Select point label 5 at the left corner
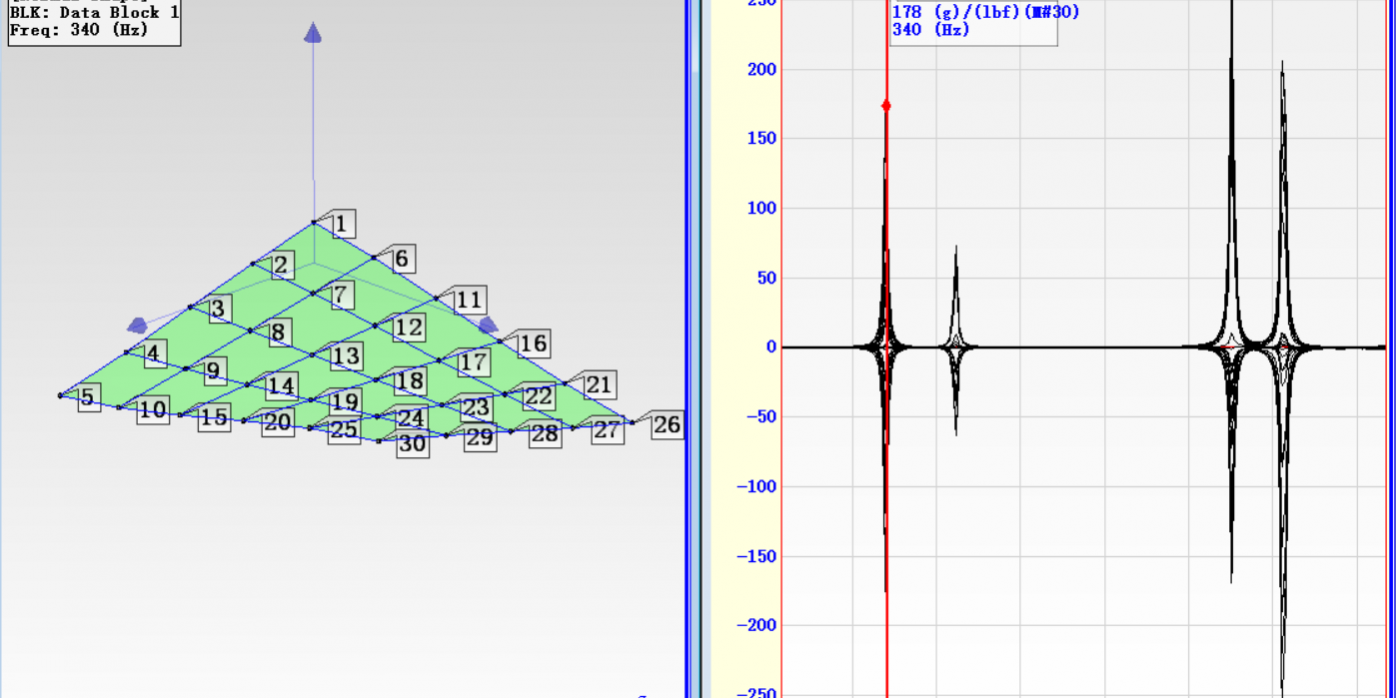Viewport: 1396px width, 698px height. tap(87, 398)
